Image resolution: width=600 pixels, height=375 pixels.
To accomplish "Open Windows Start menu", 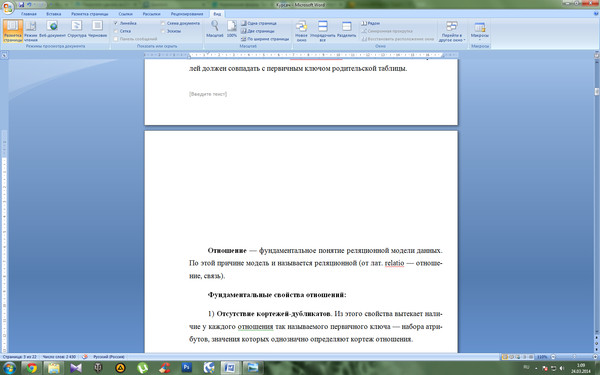I will tap(10, 368).
